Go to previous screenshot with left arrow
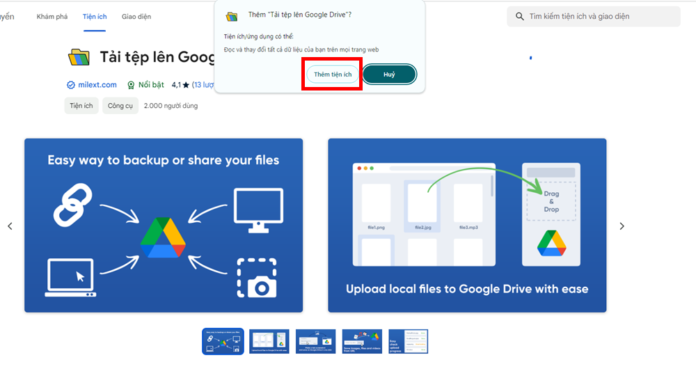696x385 pixels. coord(10,226)
